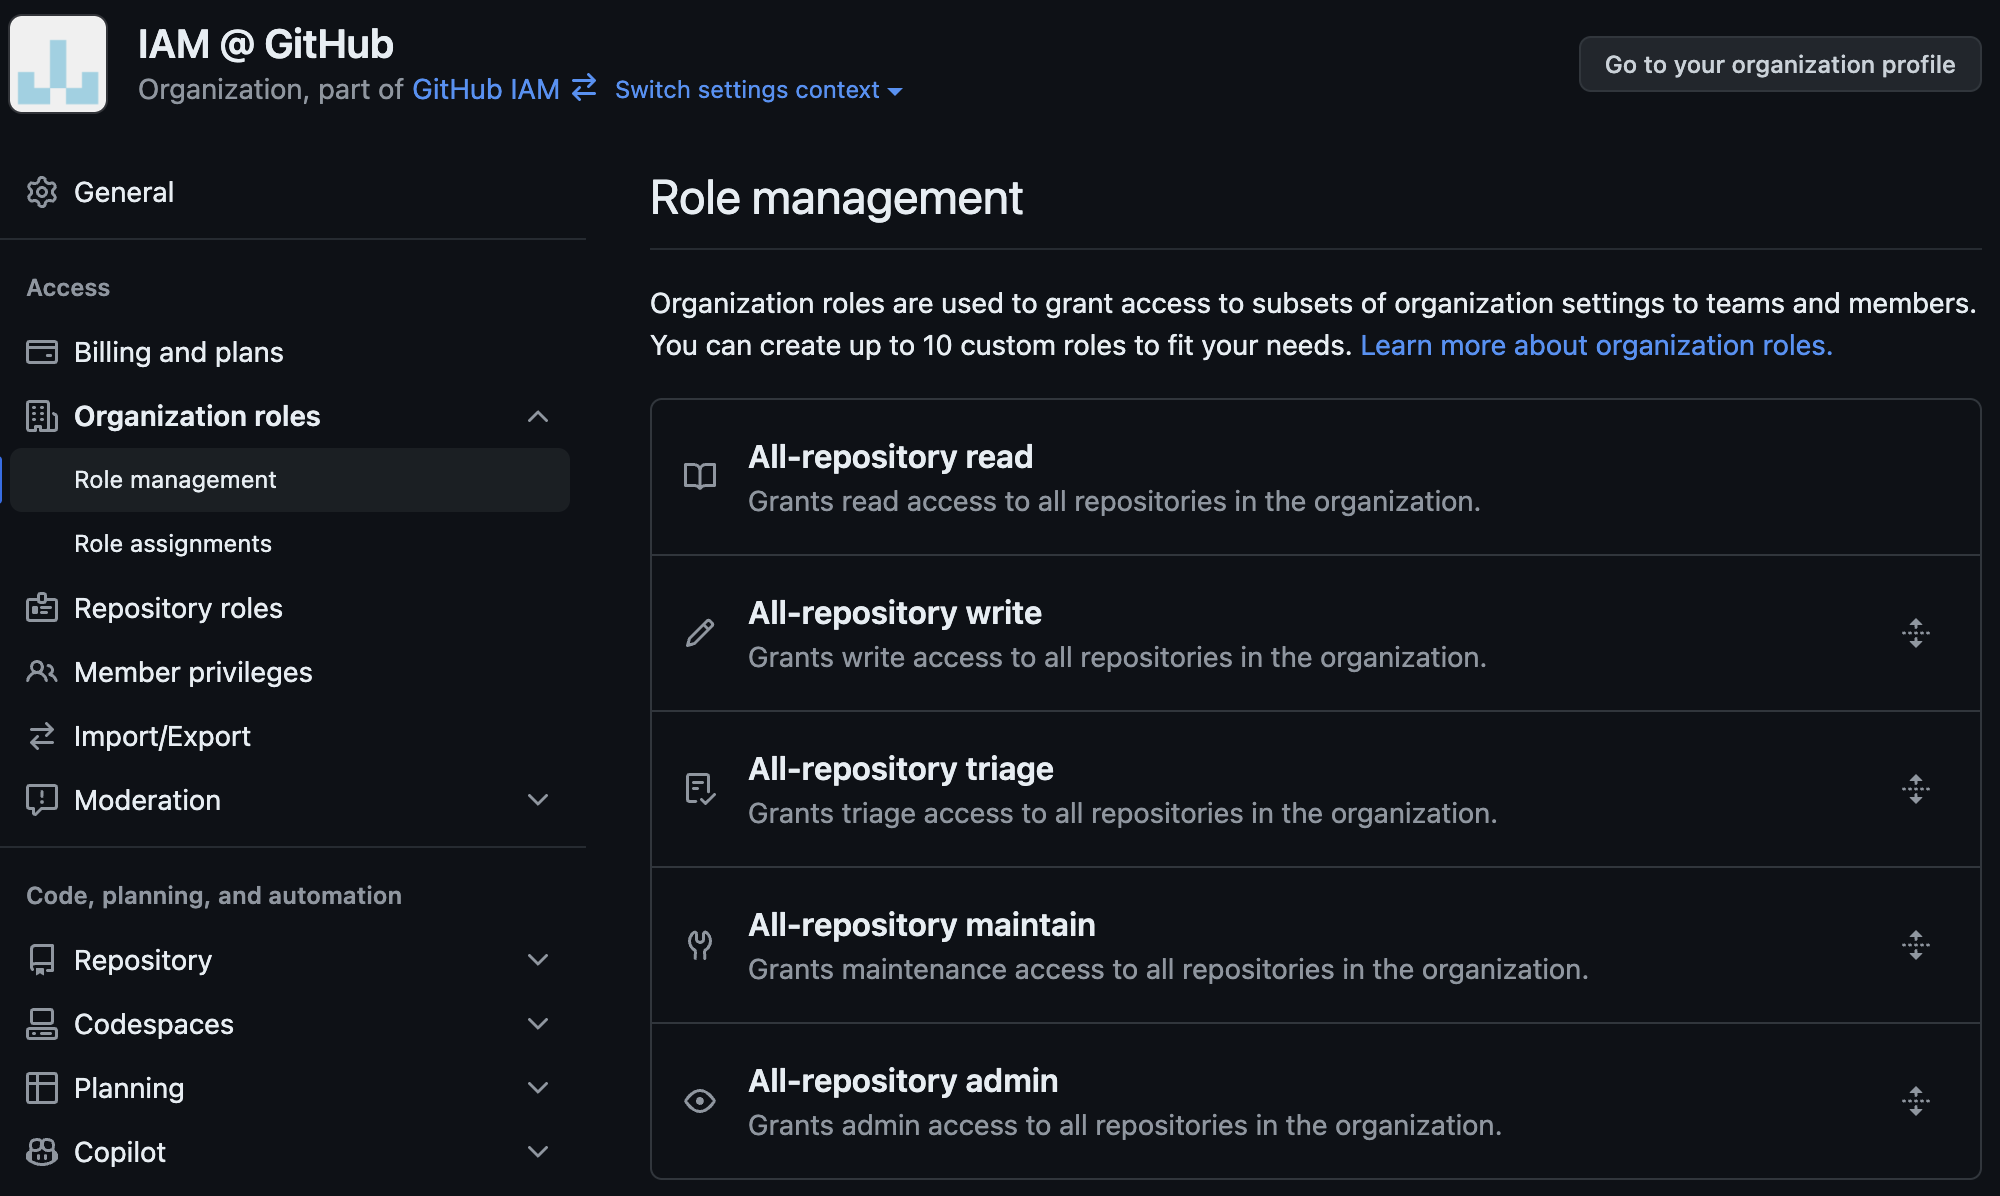Image resolution: width=2000 pixels, height=1196 pixels.
Task: Click the Billing and plans card icon
Action: coord(42,352)
